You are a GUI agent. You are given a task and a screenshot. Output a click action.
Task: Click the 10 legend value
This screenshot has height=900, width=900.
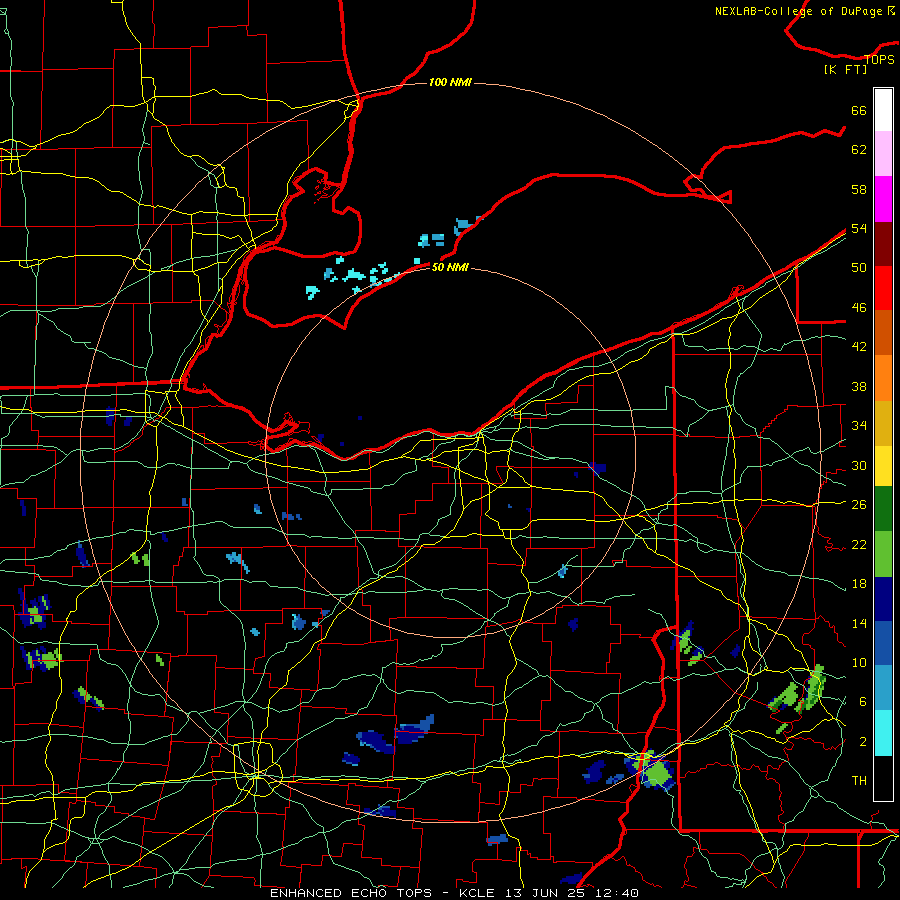[x=859, y=663]
